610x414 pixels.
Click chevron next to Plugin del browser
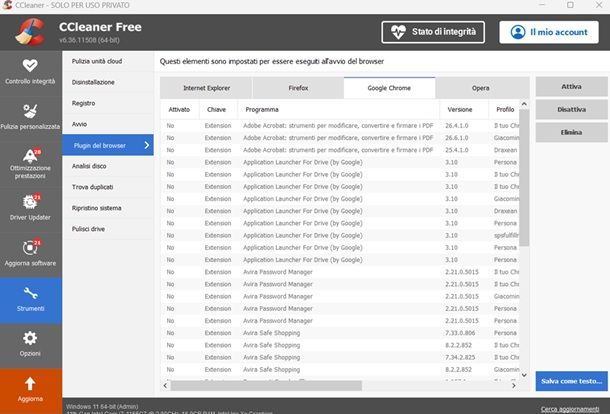(x=147, y=145)
